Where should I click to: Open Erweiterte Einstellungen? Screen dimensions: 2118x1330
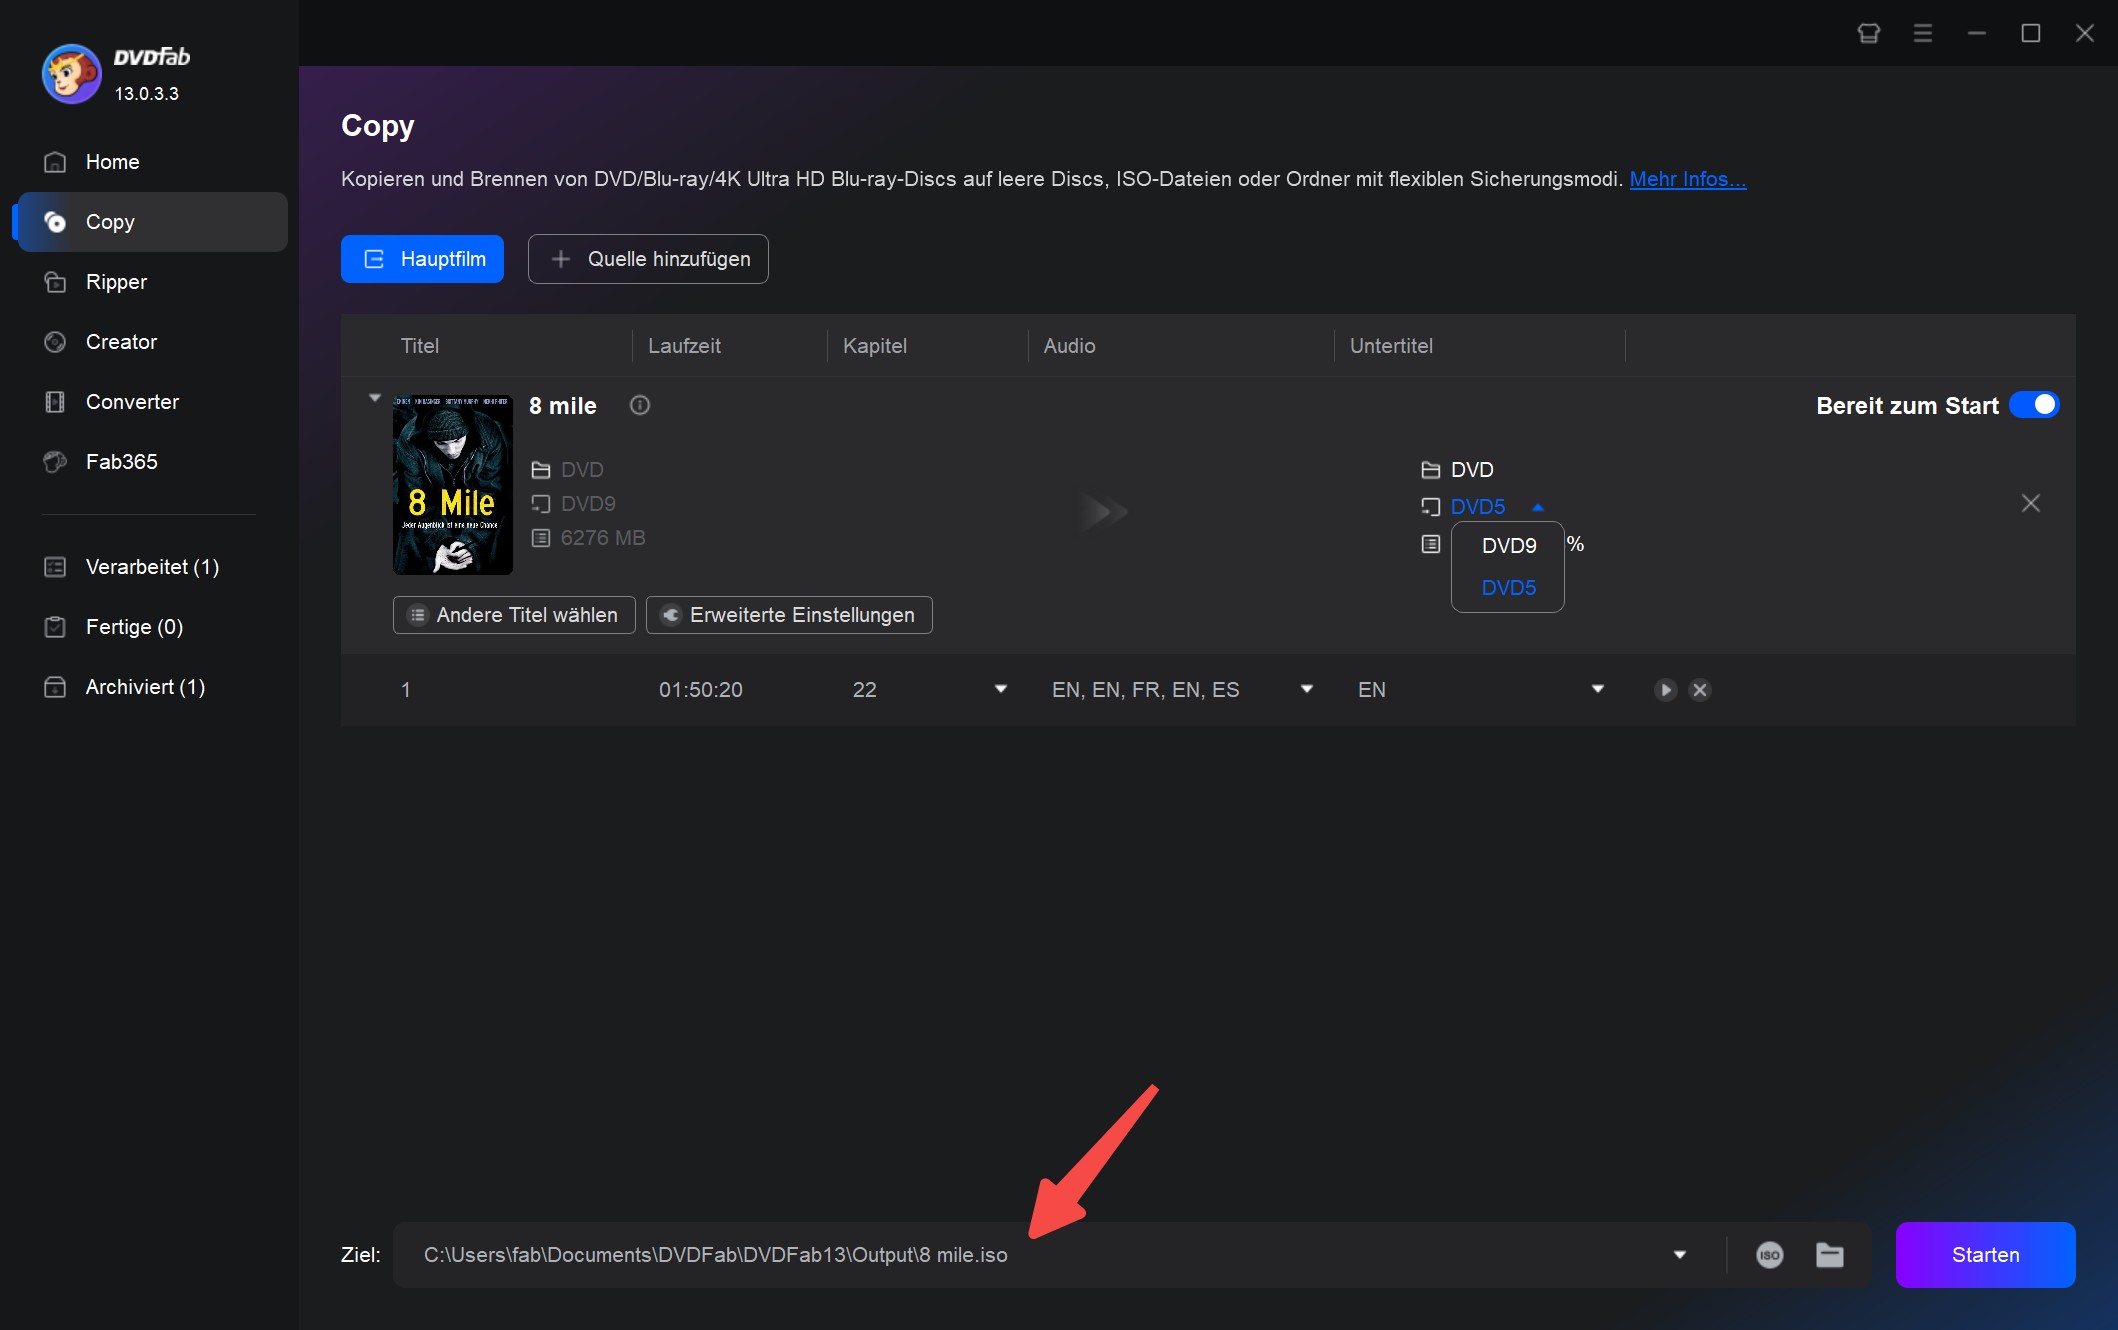[x=789, y=615]
